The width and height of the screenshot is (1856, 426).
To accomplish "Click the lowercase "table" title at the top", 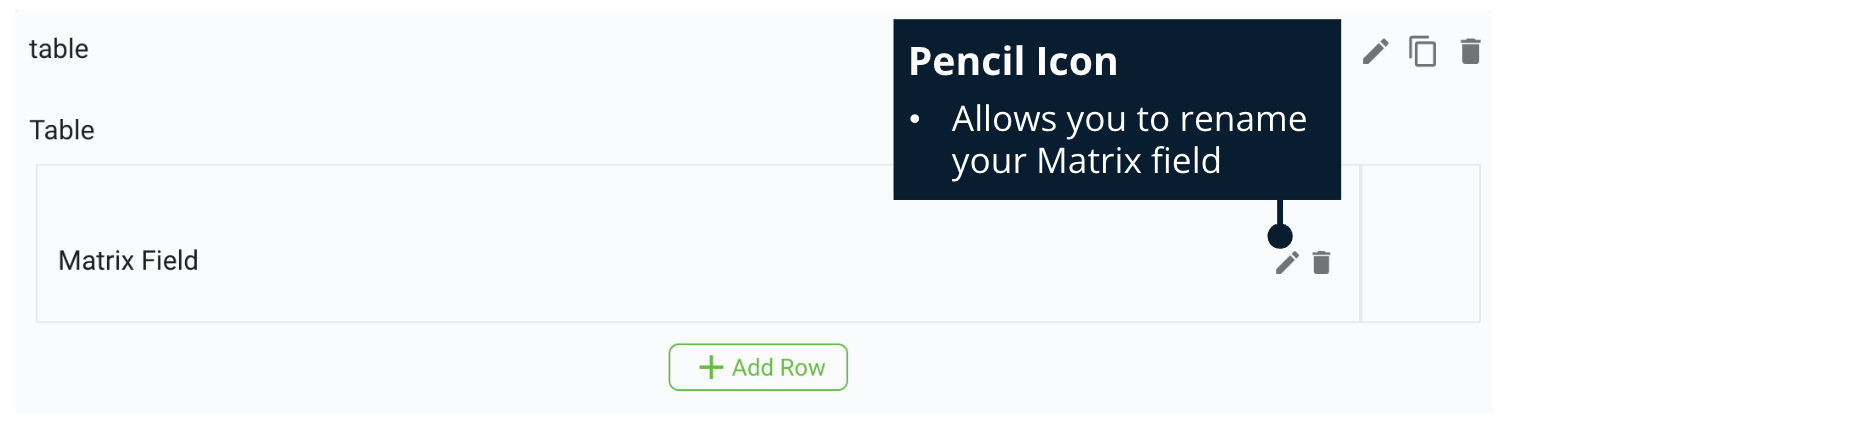I will click(x=59, y=49).
